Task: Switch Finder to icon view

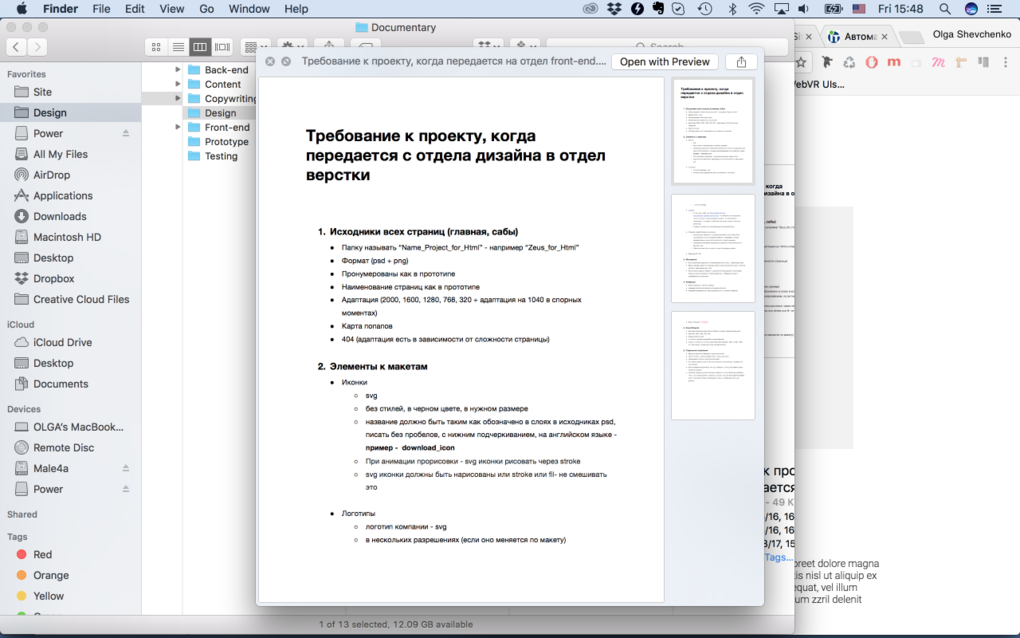Action: (x=156, y=47)
